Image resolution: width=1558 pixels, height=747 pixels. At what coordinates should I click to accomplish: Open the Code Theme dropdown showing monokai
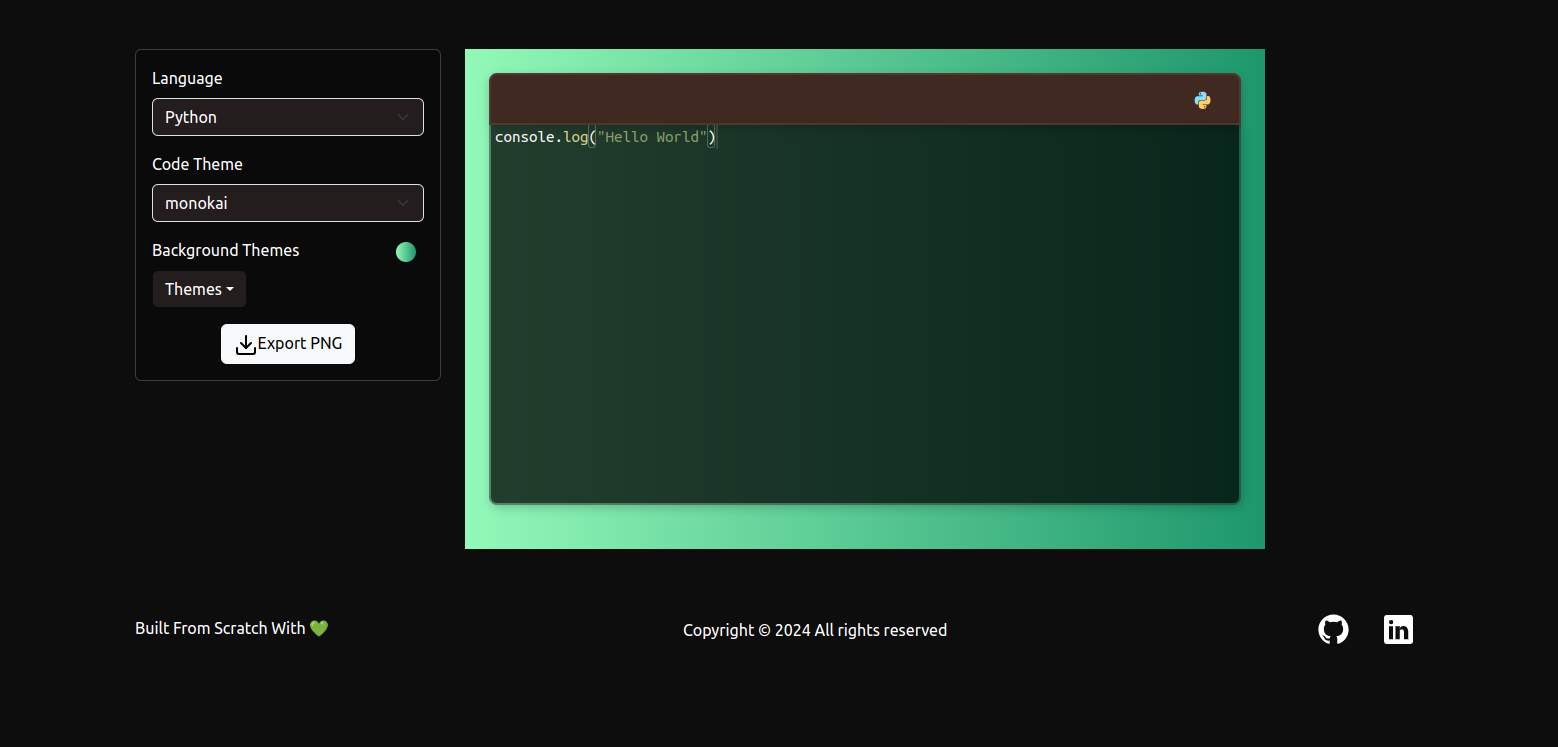(x=288, y=203)
